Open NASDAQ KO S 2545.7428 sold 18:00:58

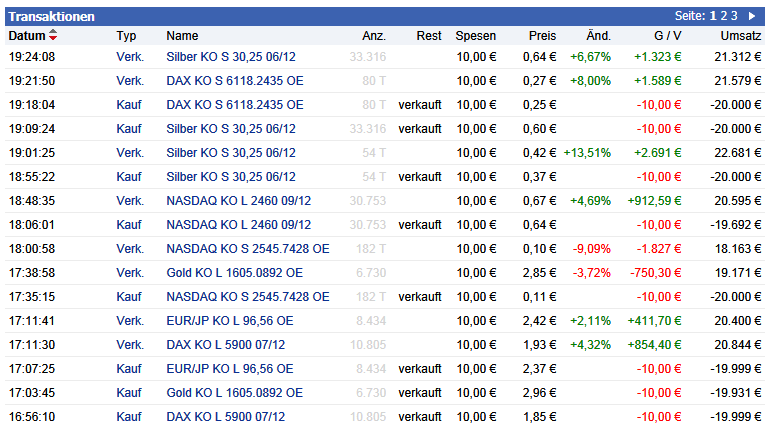248,249
